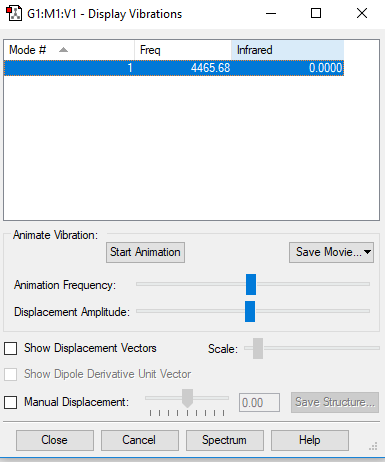Click the GaussView icon in the title bar
Image resolution: width=385 pixels, height=462 pixels.
click(14, 14)
